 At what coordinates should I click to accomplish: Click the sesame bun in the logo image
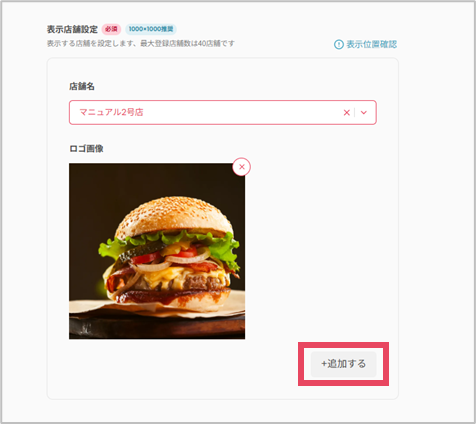click(173, 213)
